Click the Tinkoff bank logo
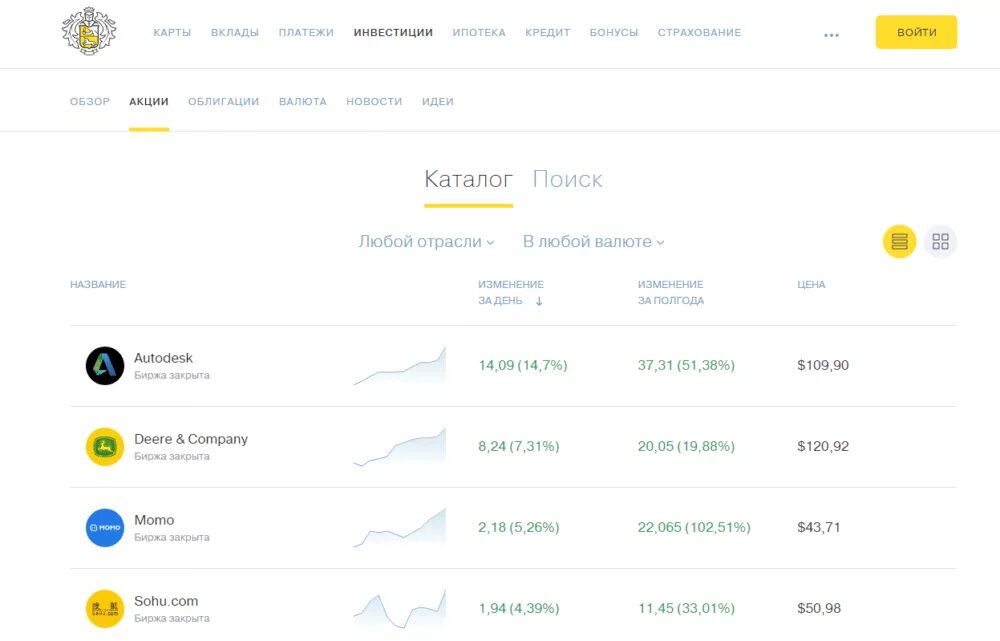Screen dimensions: 1000x641 click(x=89, y=32)
